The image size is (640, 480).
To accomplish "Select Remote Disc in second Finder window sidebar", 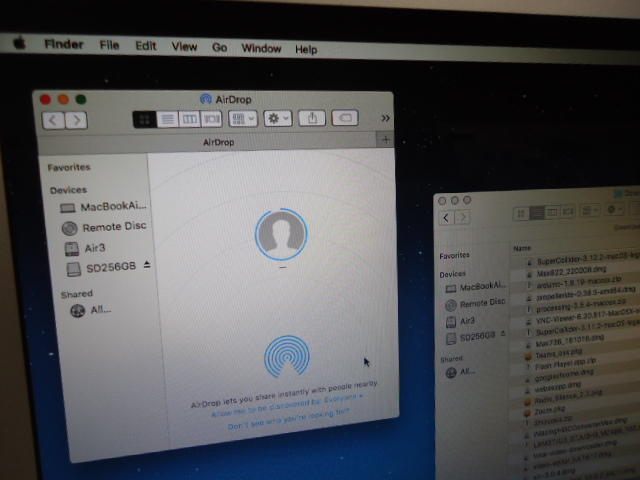I will pyautogui.click(x=476, y=303).
